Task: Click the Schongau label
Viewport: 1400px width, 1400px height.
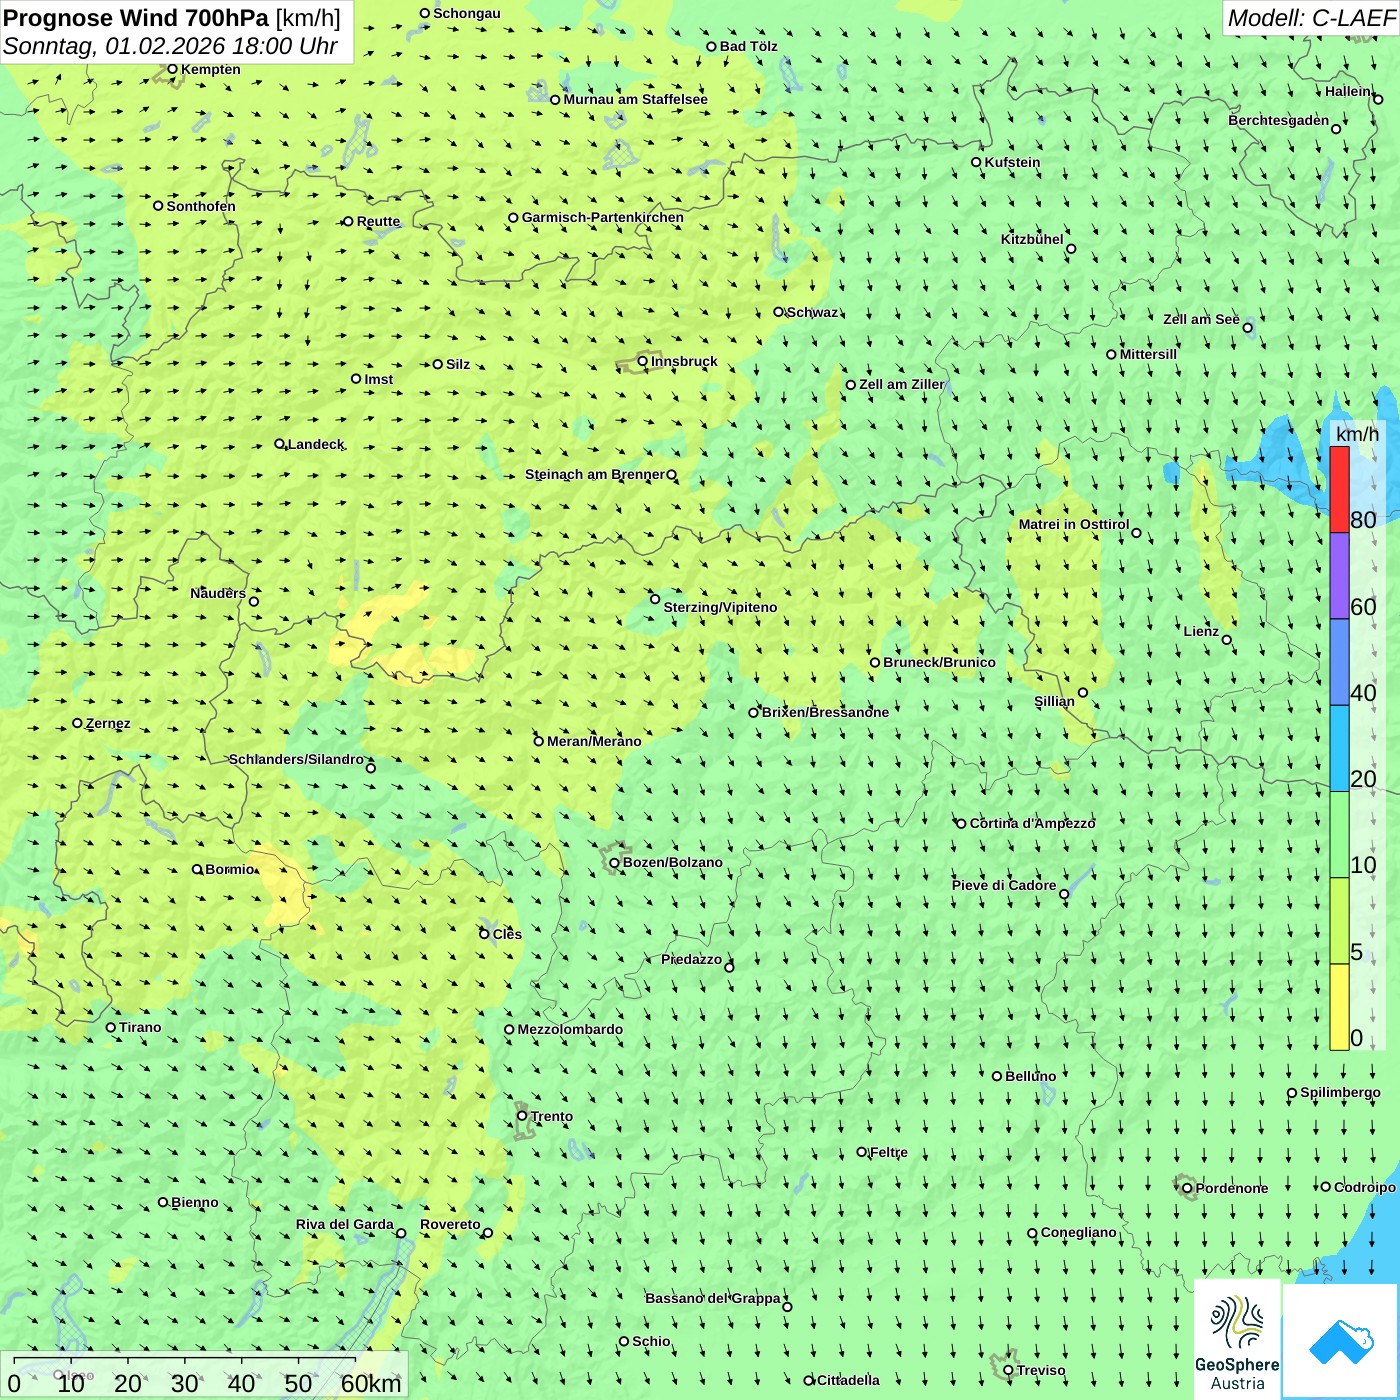Action: [467, 13]
